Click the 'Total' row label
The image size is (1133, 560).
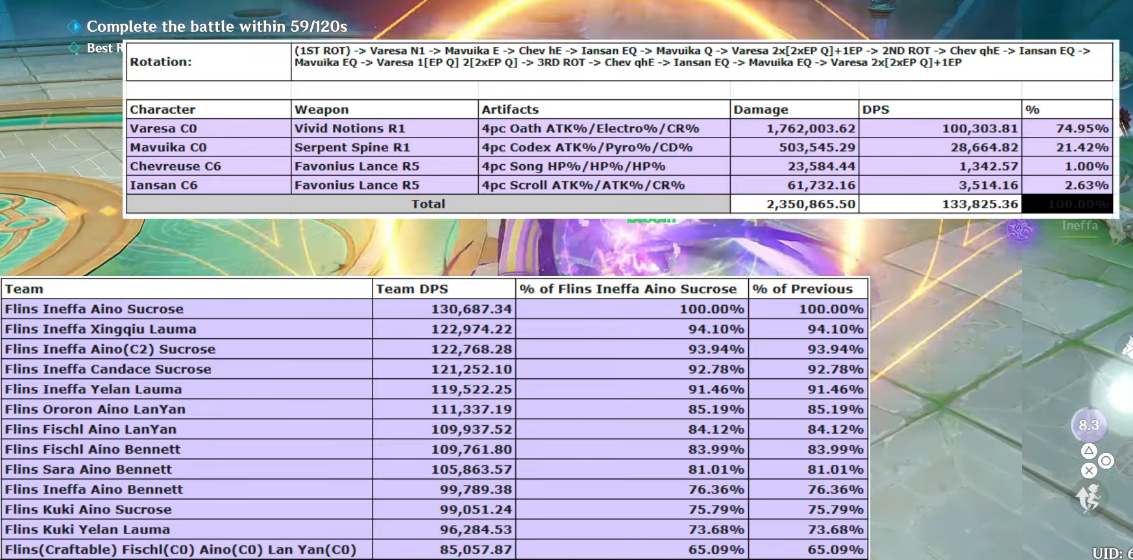[428, 204]
